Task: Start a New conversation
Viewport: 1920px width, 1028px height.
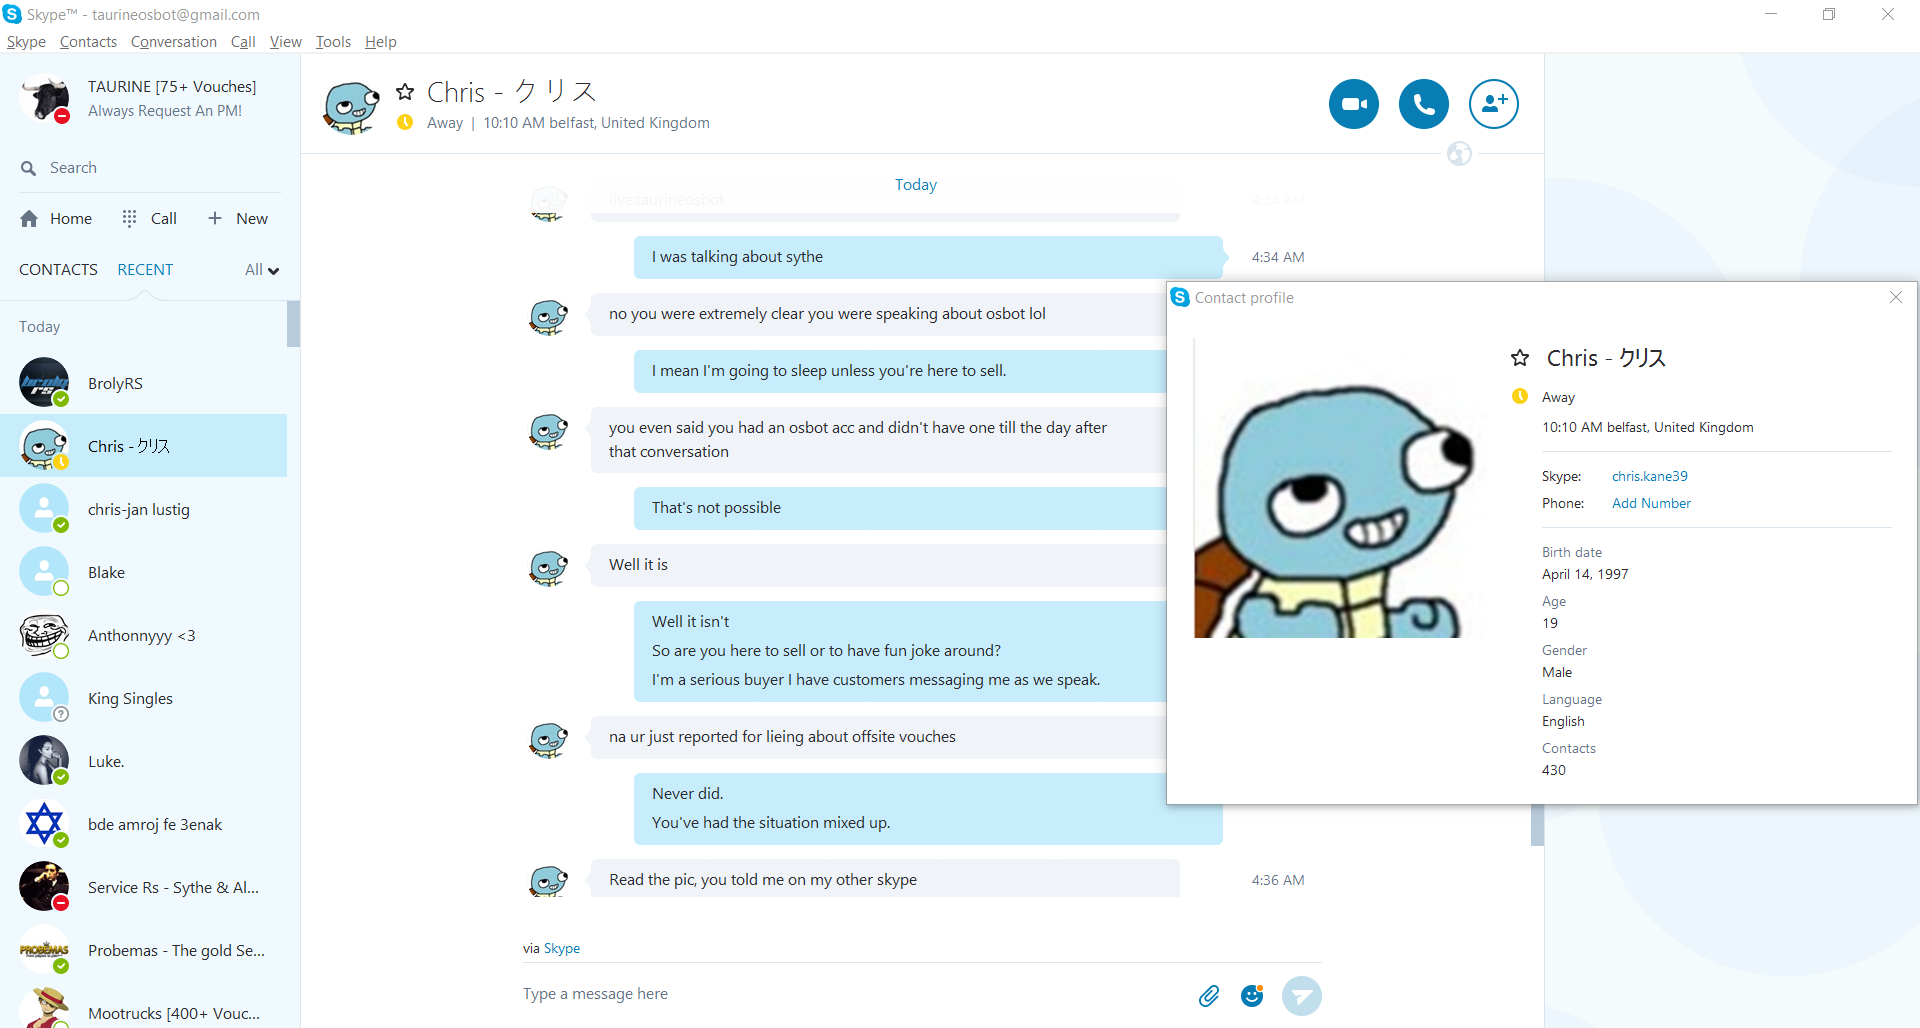Action: pos(238,219)
